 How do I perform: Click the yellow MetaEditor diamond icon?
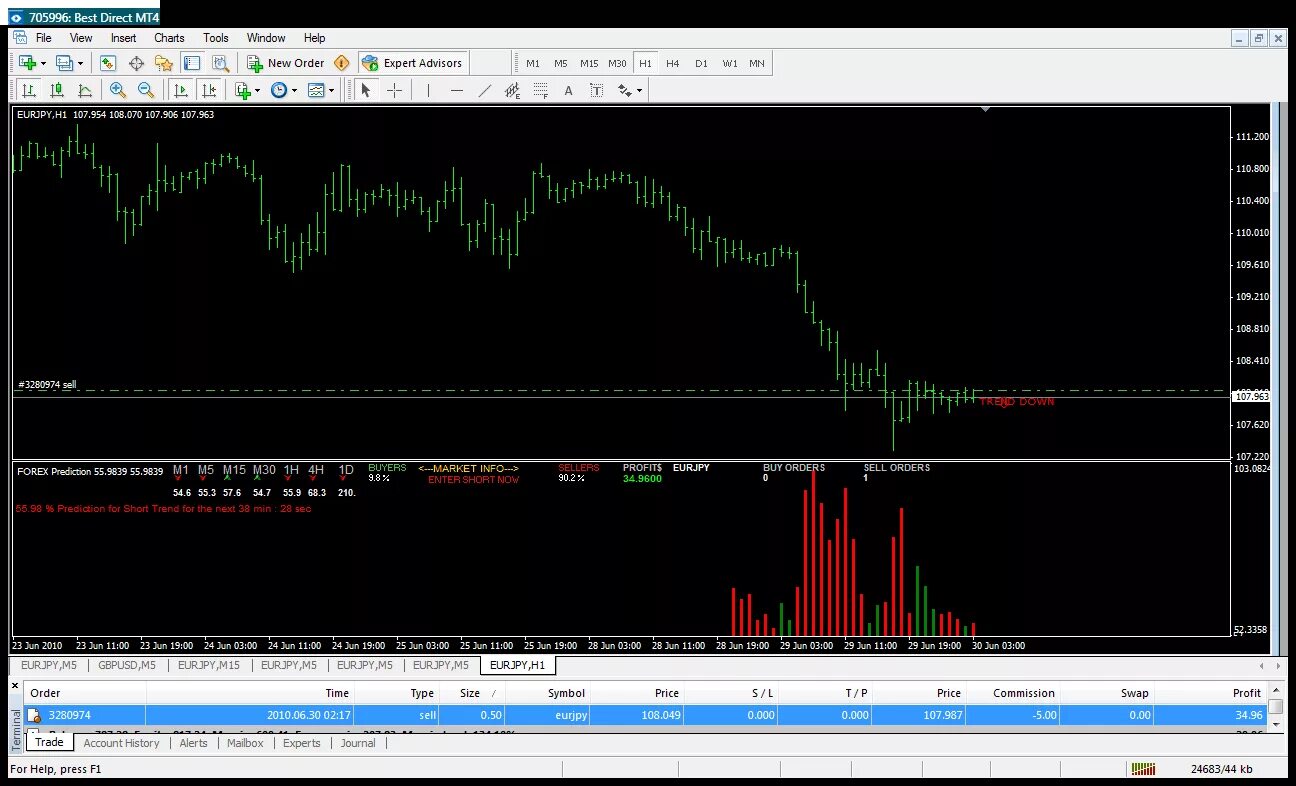[x=342, y=63]
